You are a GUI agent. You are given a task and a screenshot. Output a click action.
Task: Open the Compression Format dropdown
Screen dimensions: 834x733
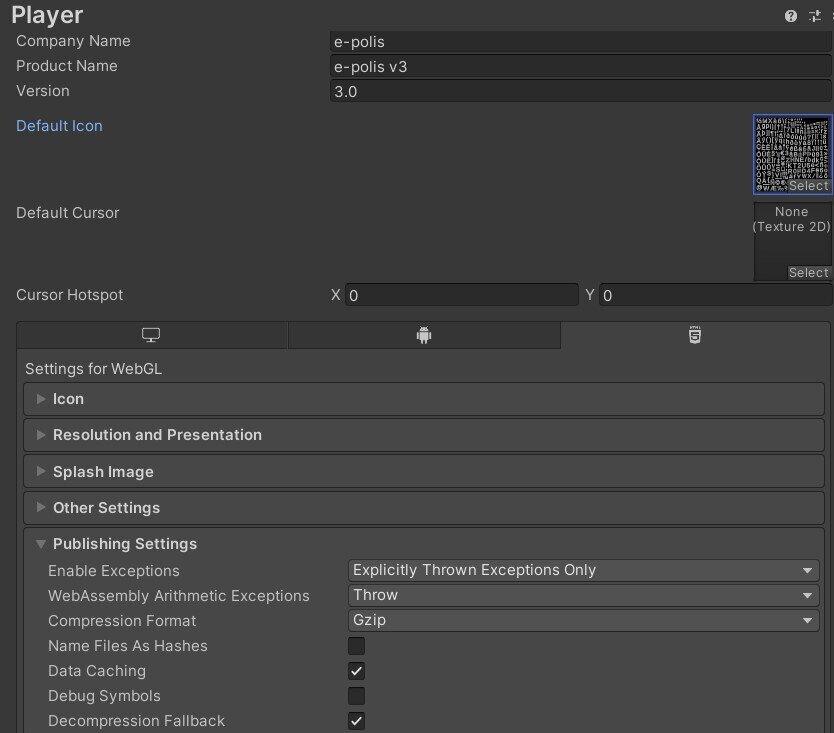click(x=583, y=620)
